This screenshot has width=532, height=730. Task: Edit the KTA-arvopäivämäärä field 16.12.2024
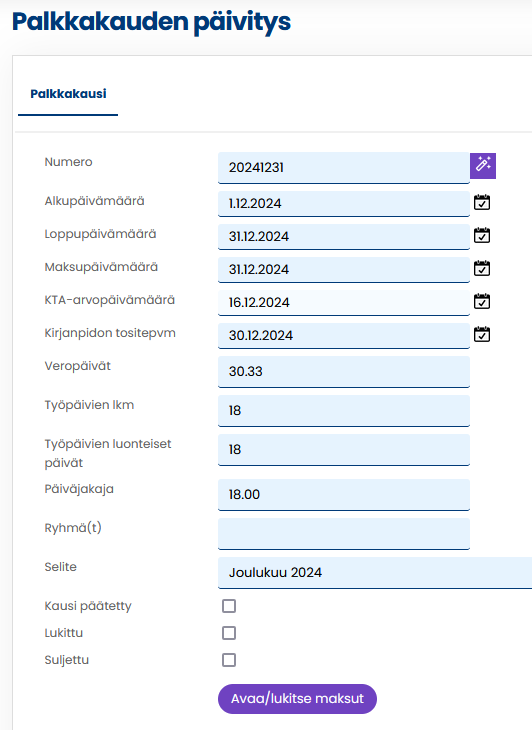[x=343, y=303]
